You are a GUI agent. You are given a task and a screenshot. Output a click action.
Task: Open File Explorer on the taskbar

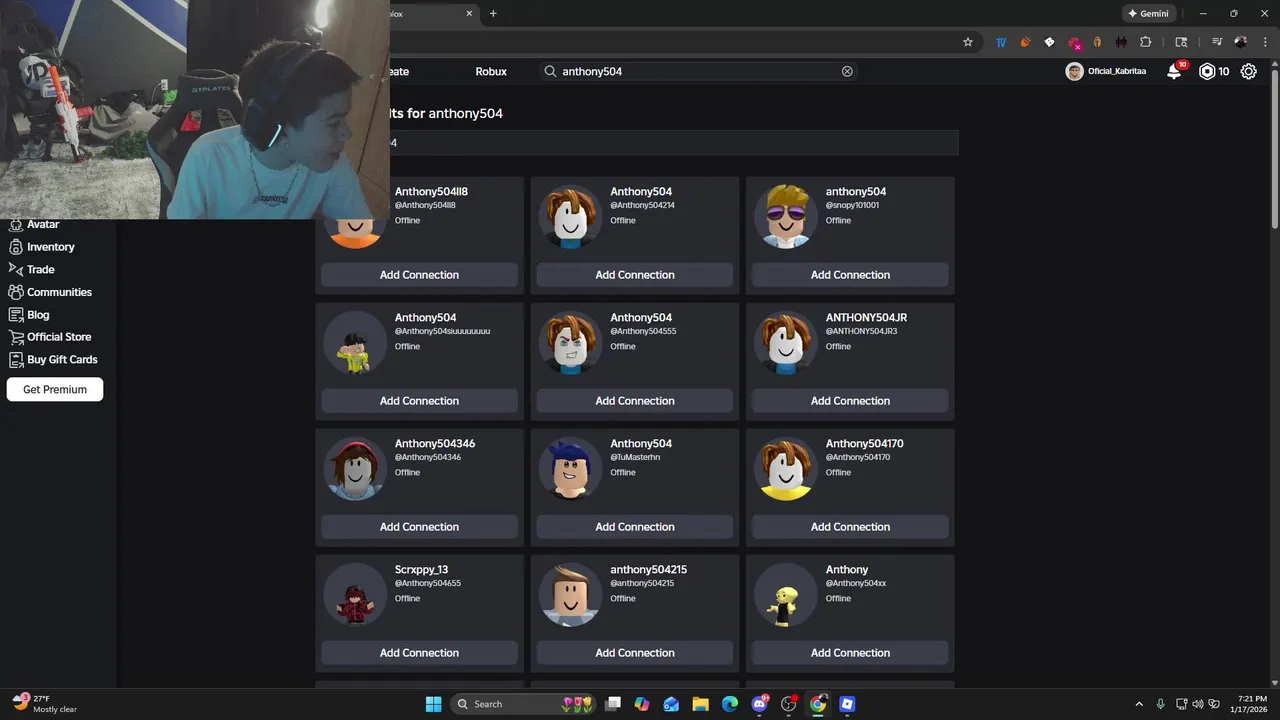point(700,704)
